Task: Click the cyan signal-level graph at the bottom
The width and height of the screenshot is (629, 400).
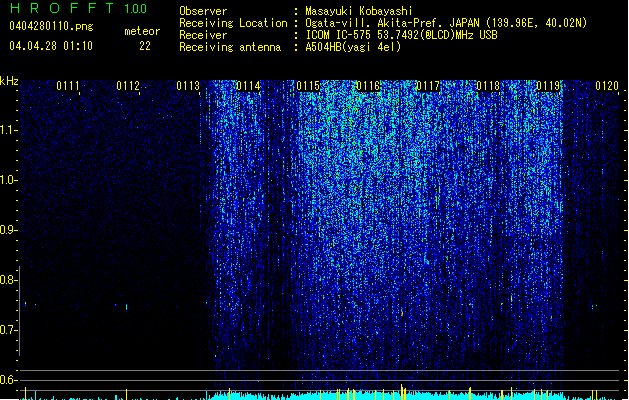Action: pos(321,395)
